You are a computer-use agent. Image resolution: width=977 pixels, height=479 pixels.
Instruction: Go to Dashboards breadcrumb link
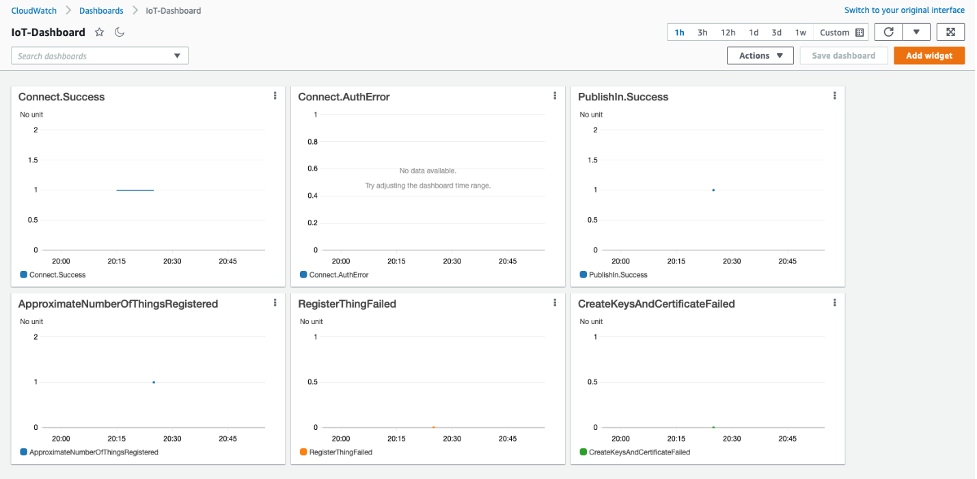(x=101, y=11)
